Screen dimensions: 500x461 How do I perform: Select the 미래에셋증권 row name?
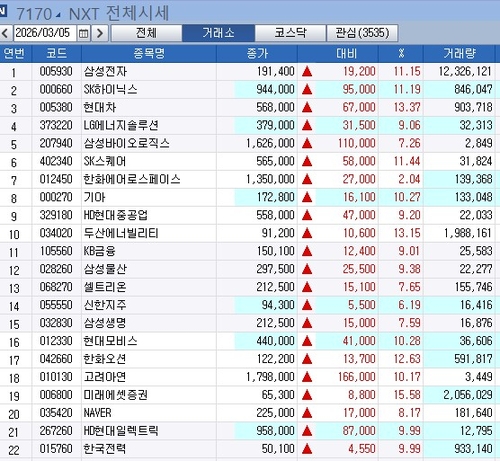pos(116,395)
